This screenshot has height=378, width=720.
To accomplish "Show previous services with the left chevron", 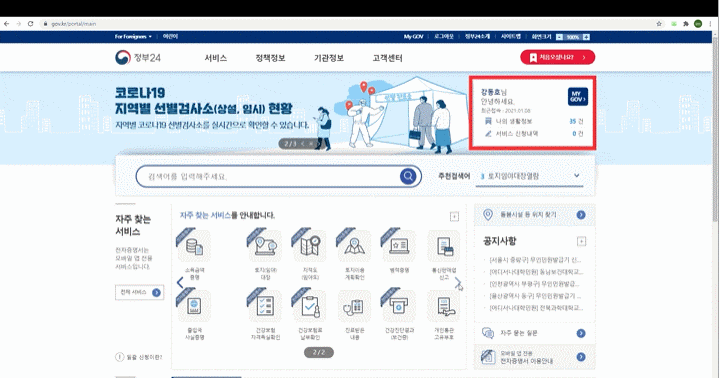I will [180, 283].
